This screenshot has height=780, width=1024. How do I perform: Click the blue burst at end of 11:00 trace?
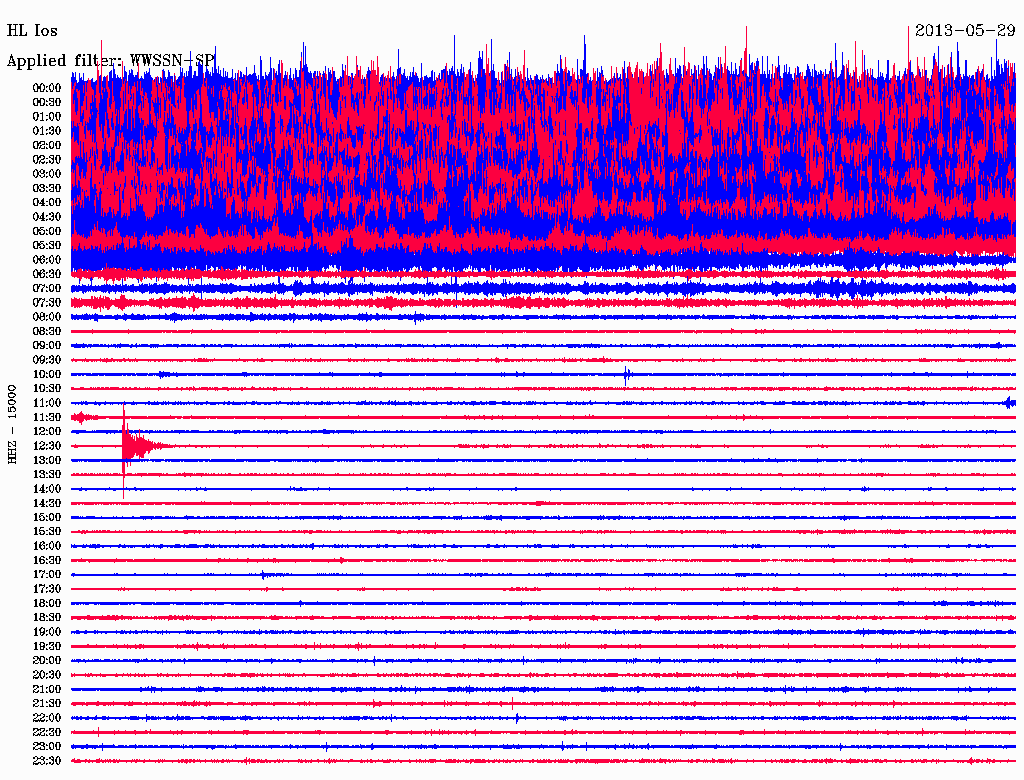tap(1010, 403)
